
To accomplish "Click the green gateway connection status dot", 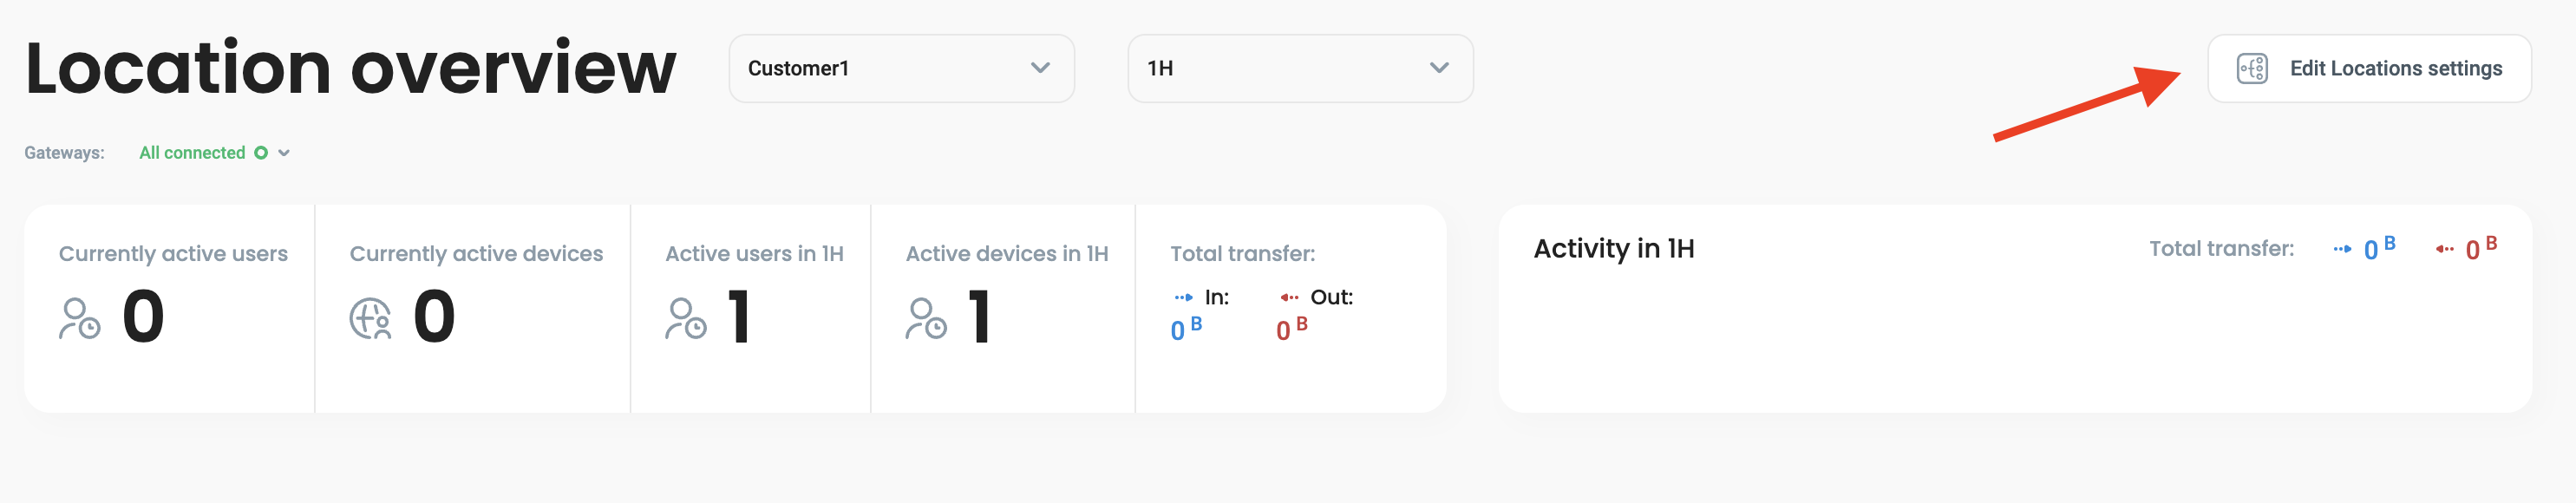I will pos(261,153).
